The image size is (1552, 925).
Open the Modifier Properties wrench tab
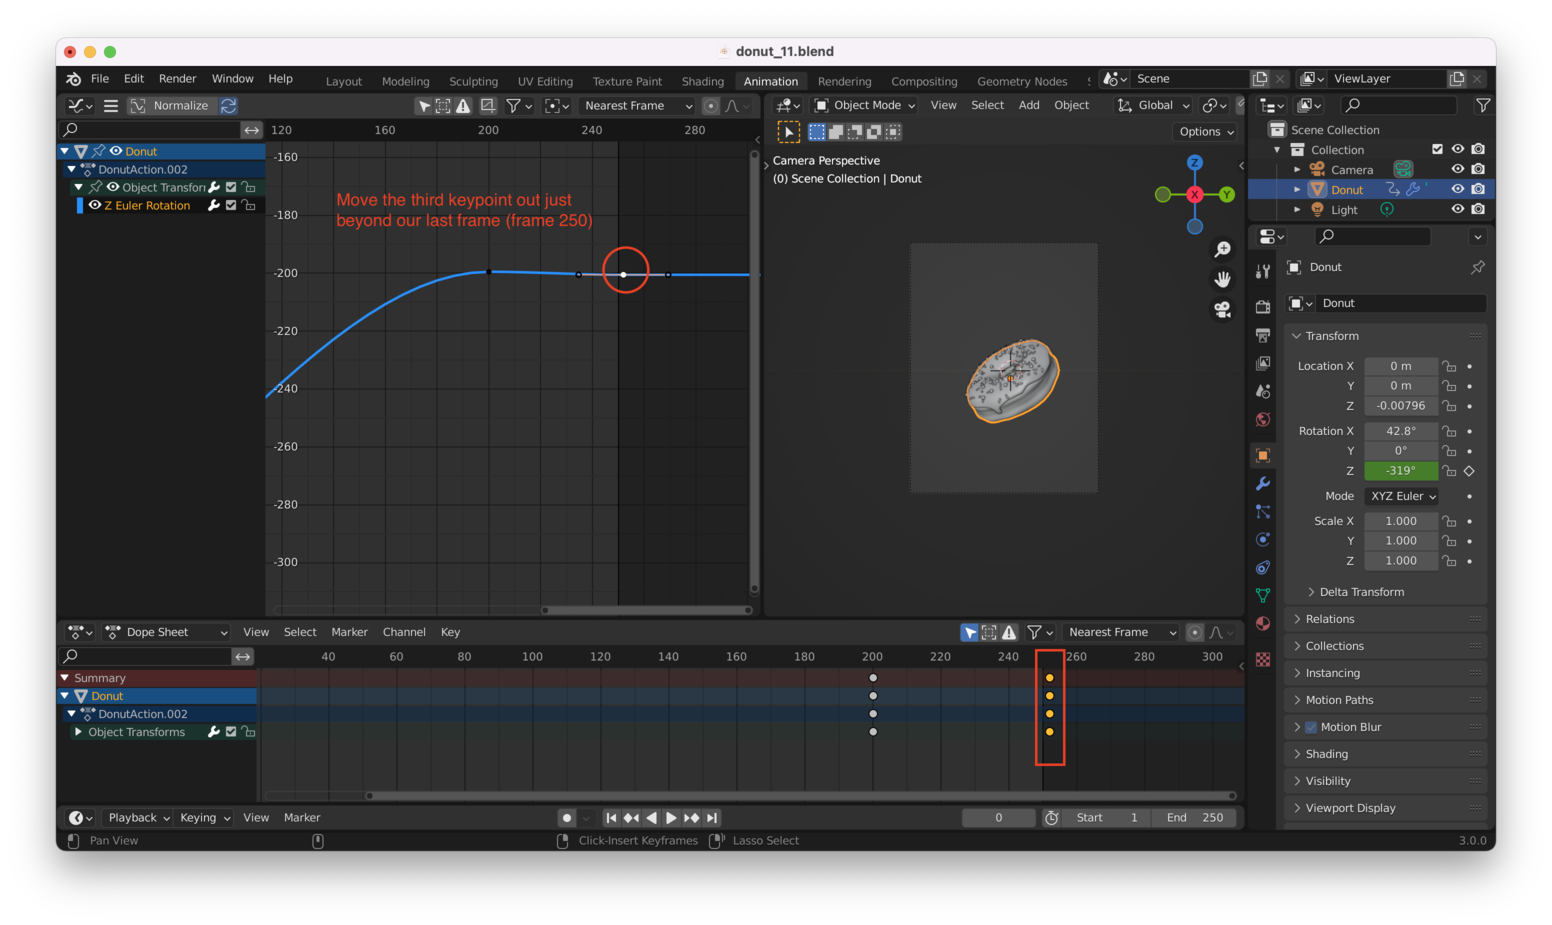click(1263, 484)
